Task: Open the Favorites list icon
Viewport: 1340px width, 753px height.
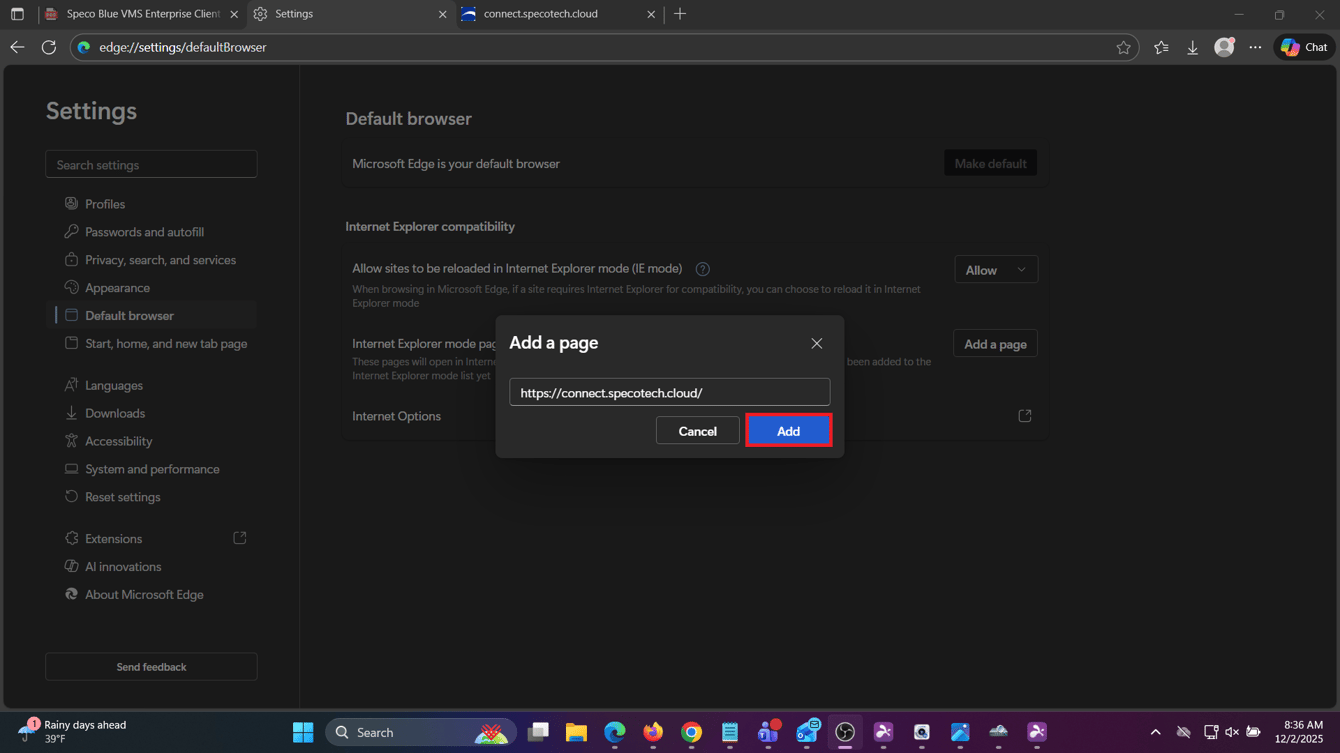Action: click(x=1161, y=47)
